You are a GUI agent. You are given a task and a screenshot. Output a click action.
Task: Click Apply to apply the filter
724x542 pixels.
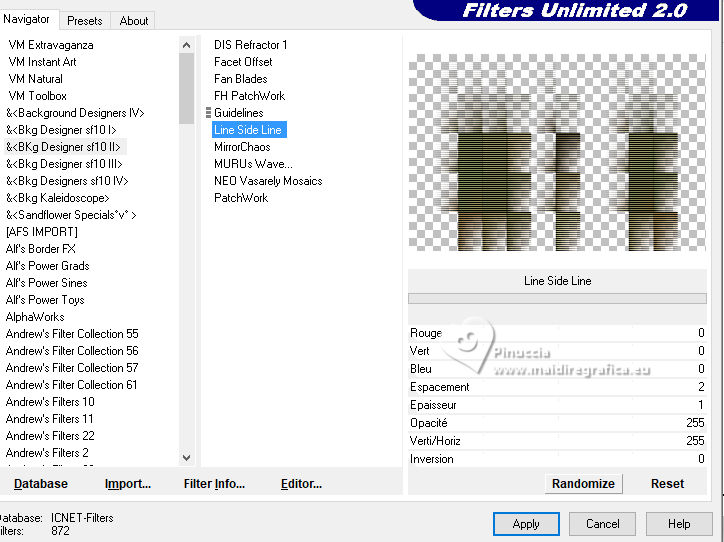(526, 524)
